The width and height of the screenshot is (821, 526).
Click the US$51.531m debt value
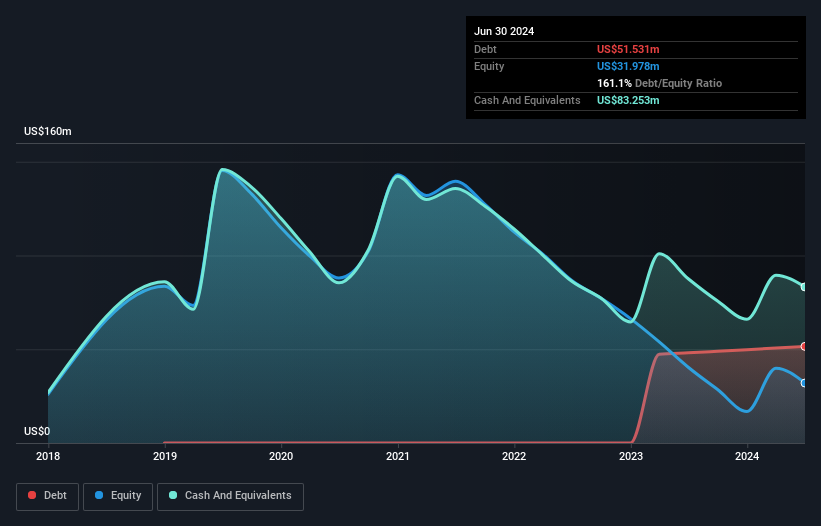tap(628, 49)
